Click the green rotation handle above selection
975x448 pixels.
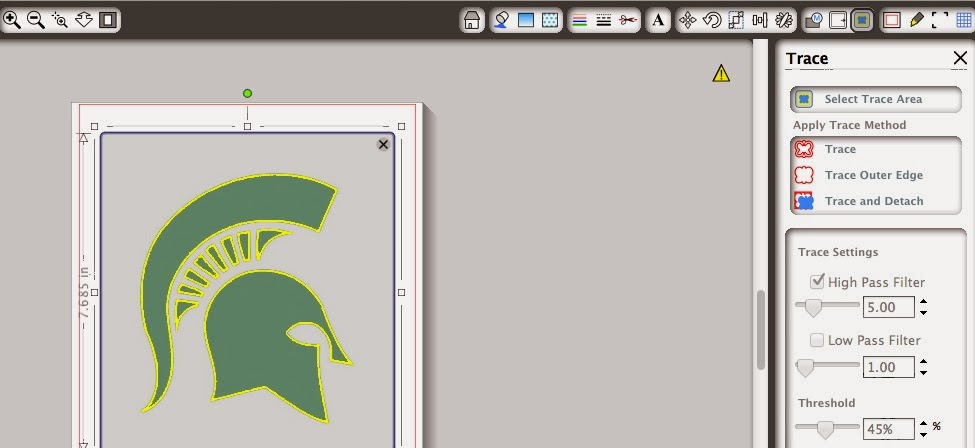coord(247,93)
